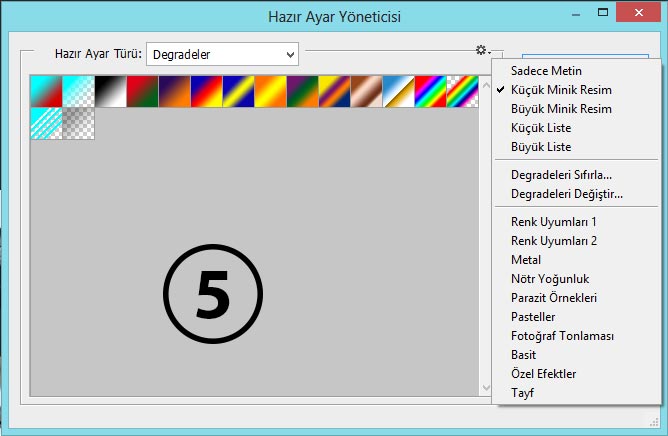Select the cyan-to-transparent gradient swatch
The height and width of the screenshot is (436, 668).
coord(78,91)
